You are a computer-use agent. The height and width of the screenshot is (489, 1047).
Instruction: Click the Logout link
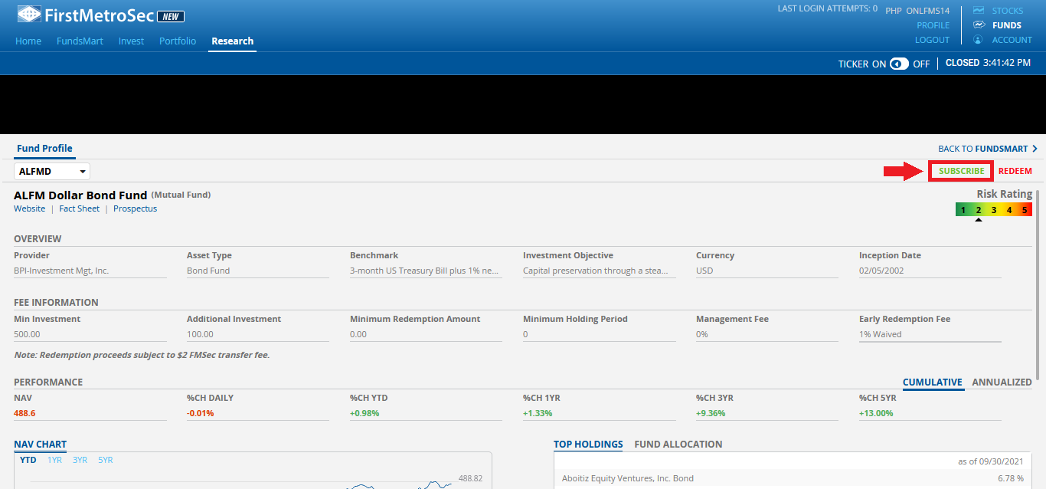coord(932,39)
